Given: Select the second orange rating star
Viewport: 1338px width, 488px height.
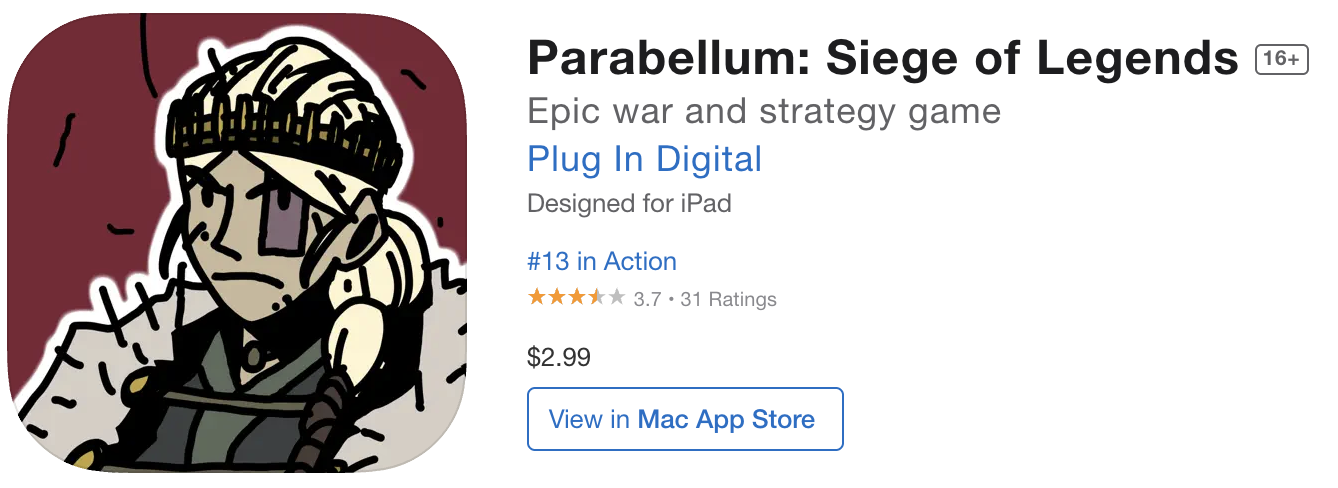Looking at the screenshot, I should (557, 297).
